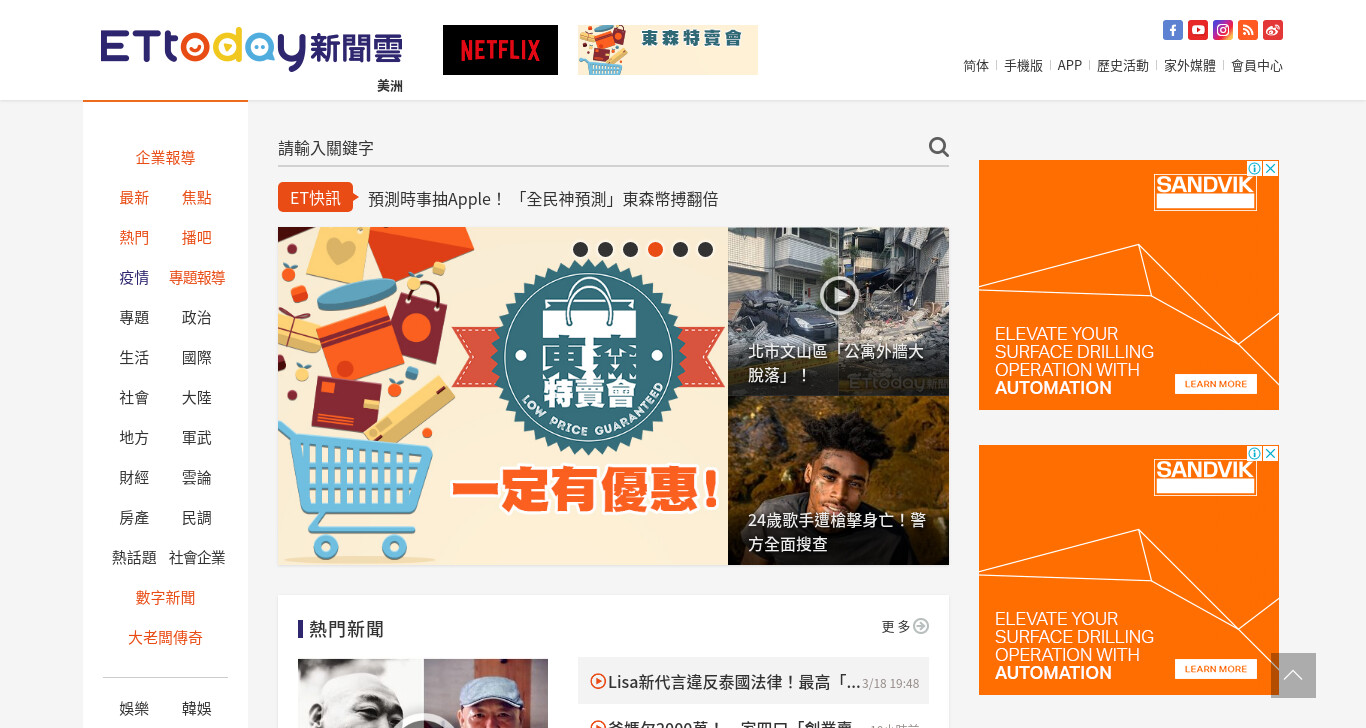Viewport: 1366px width, 728px height.
Task: Play the 北市文山區 video
Action: [x=839, y=294]
